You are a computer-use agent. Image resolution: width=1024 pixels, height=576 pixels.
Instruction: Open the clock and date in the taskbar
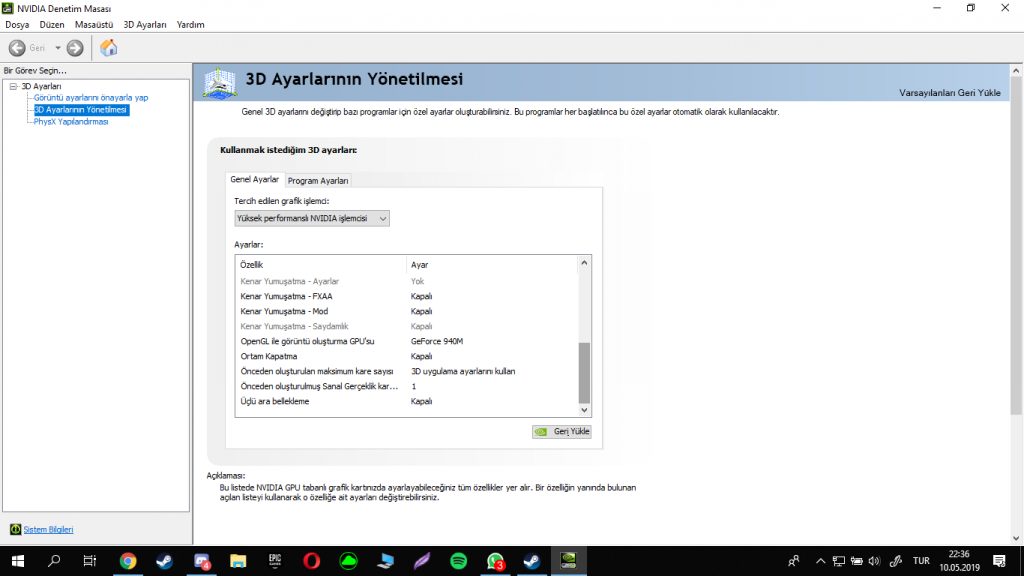click(x=959, y=561)
